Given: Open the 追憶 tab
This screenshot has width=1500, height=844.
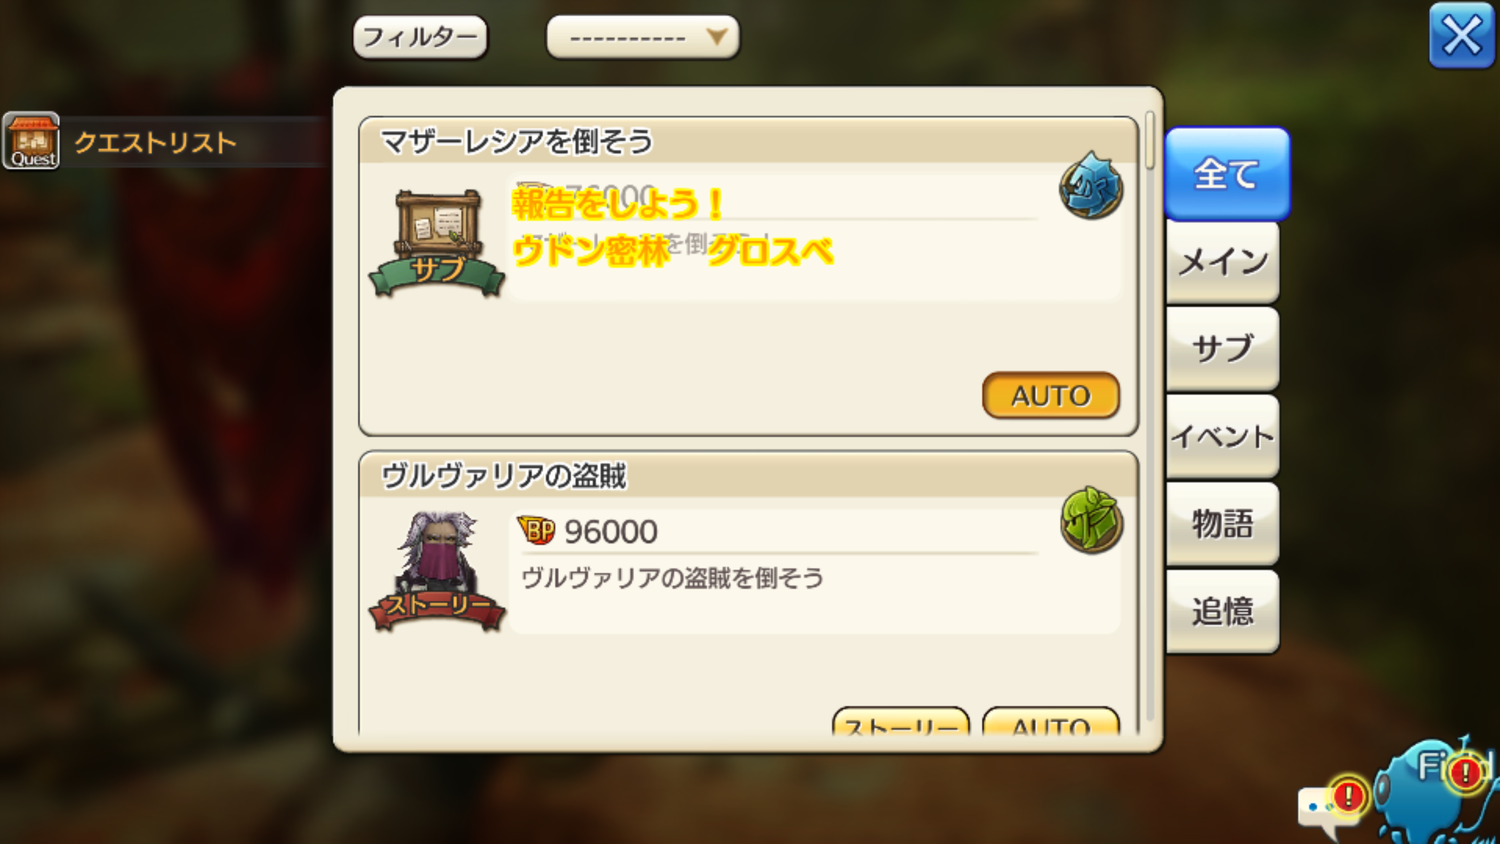Looking at the screenshot, I should pyautogui.click(x=1222, y=611).
